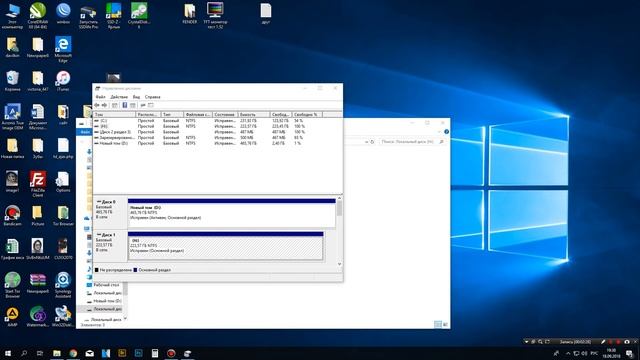640x360 pixels.
Task: Select the 223,57 ГБ row in the volume list
Action: pos(200,126)
